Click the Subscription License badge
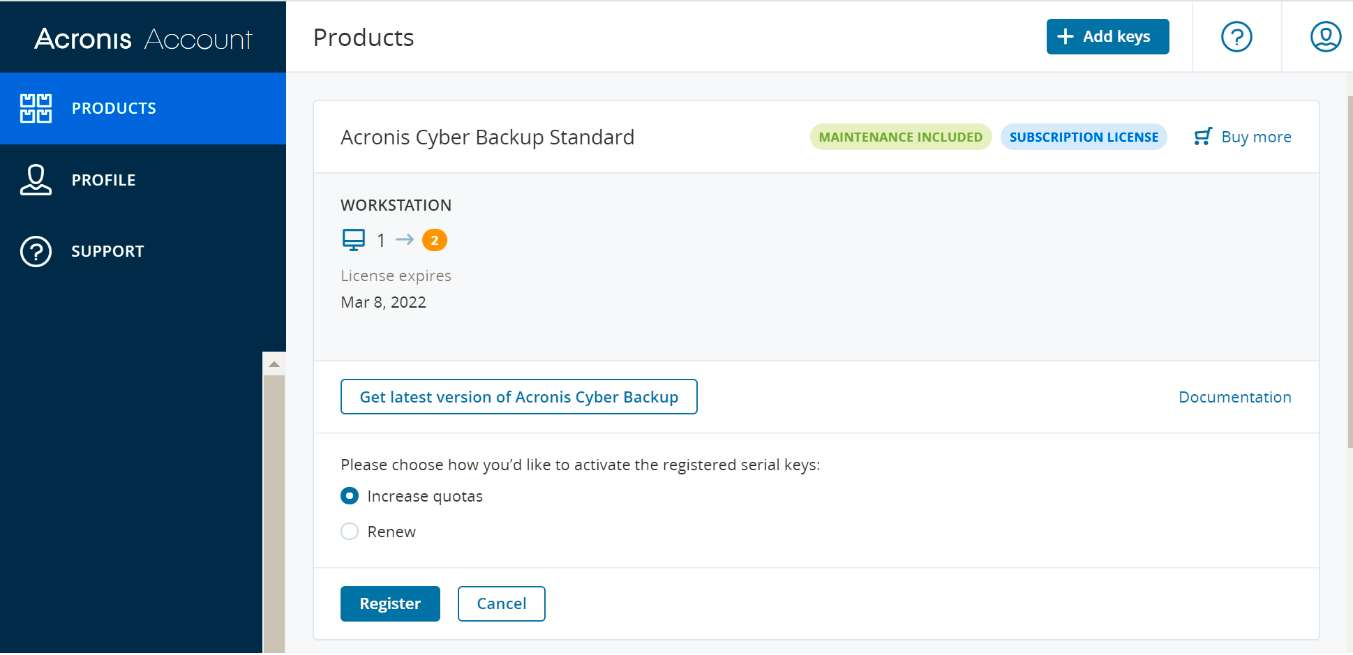The image size is (1353, 655). pos(1084,137)
